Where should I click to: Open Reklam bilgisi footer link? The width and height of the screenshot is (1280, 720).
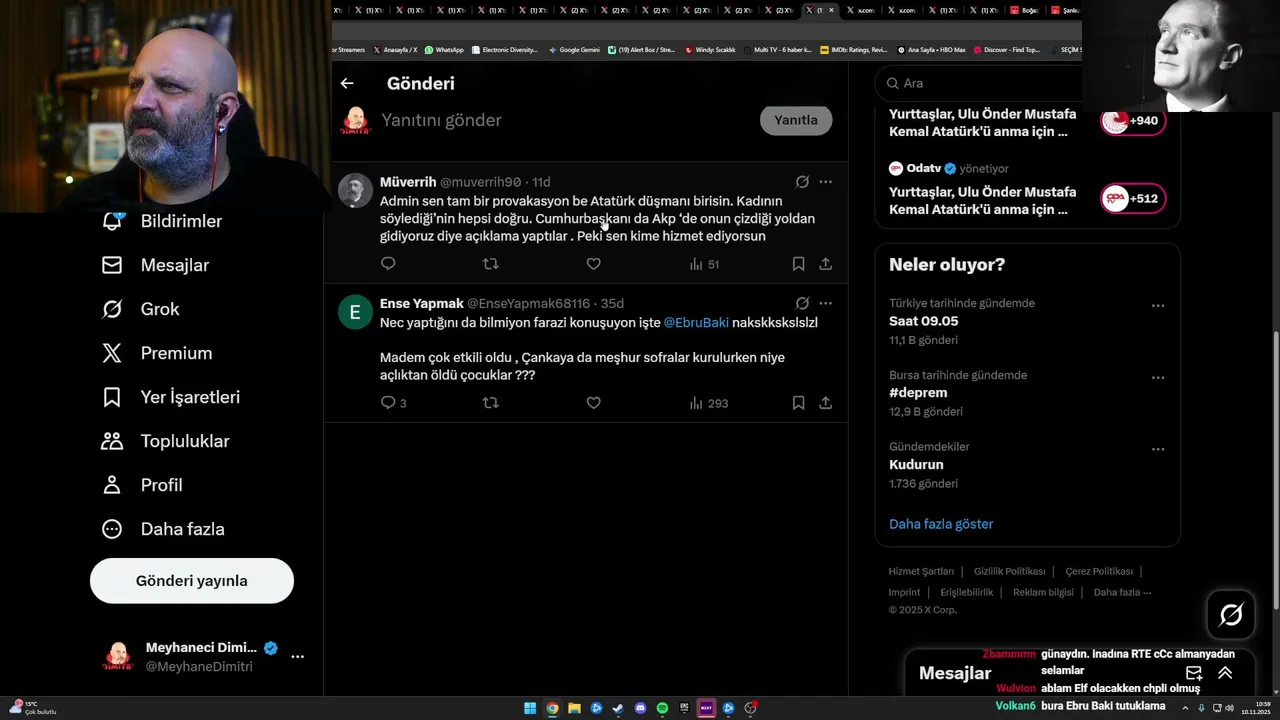tap(1043, 592)
